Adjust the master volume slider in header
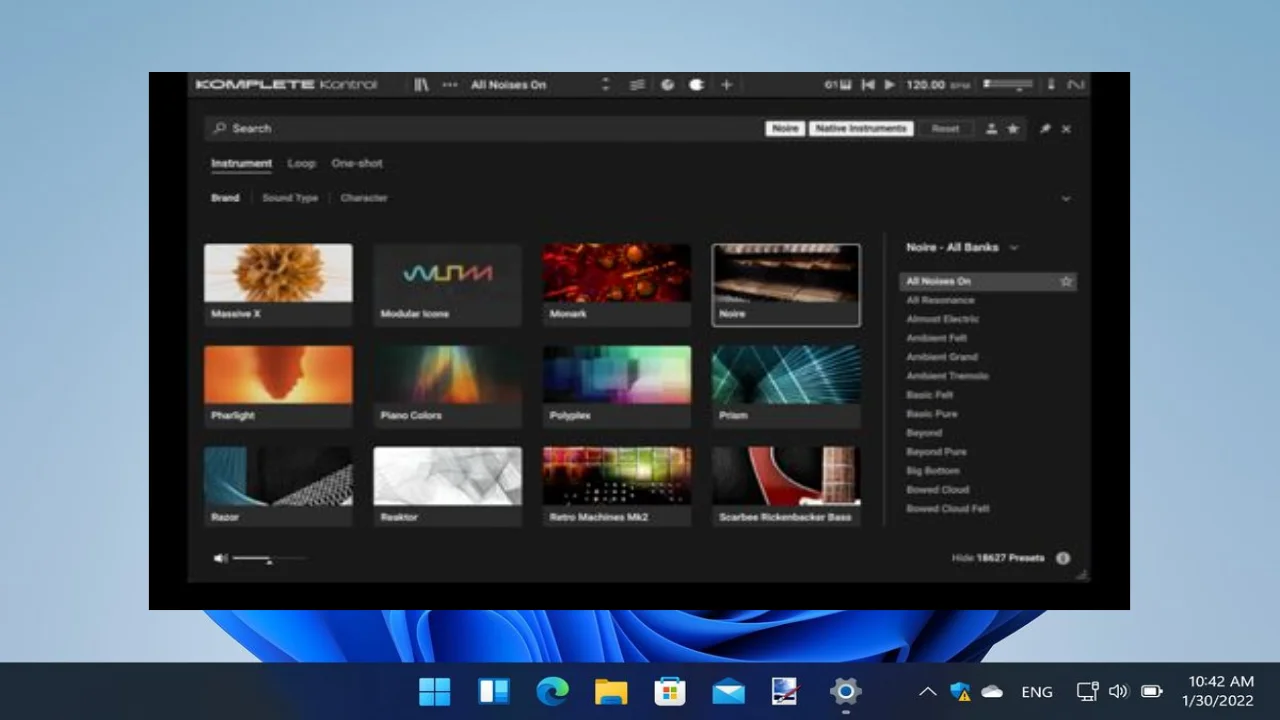This screenshot has width=1280, height=720. point(1008,85)
